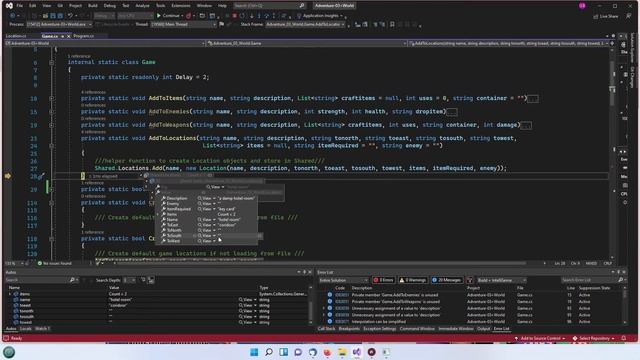Click the Application Insights toolbar icon
The height and width of the screenshot is (360, 640).
pos(299,16)
